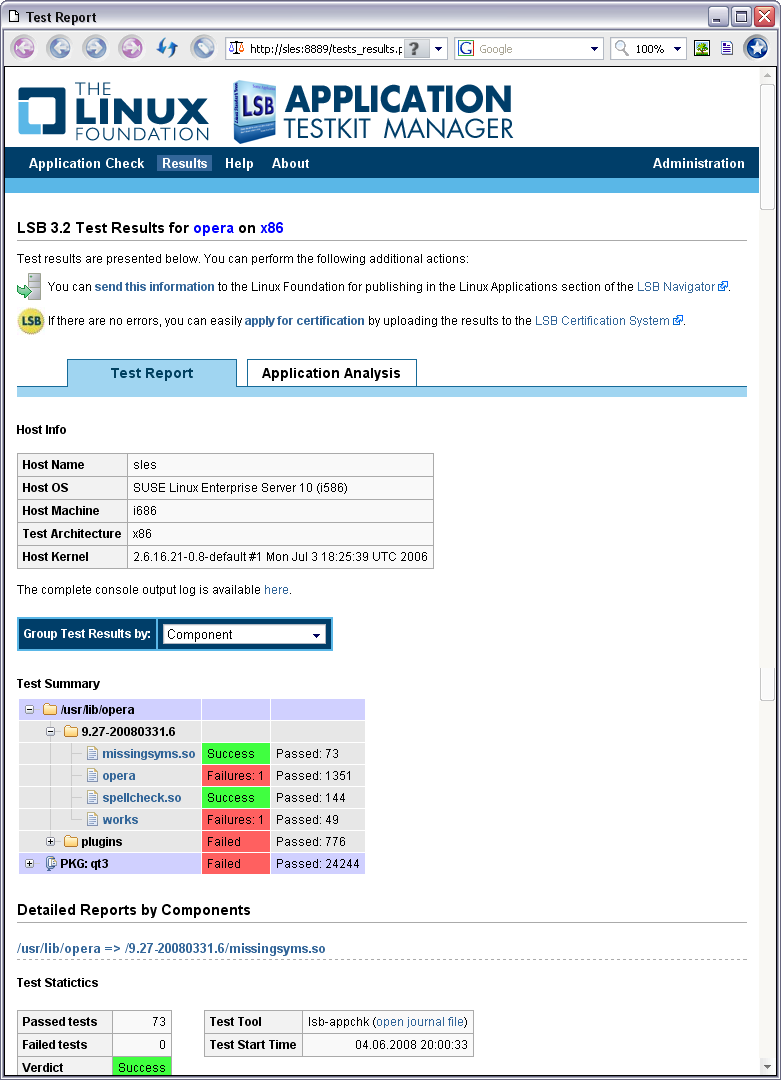
Task: Follow the apply for certification link
Action: (x=304, y=320)
